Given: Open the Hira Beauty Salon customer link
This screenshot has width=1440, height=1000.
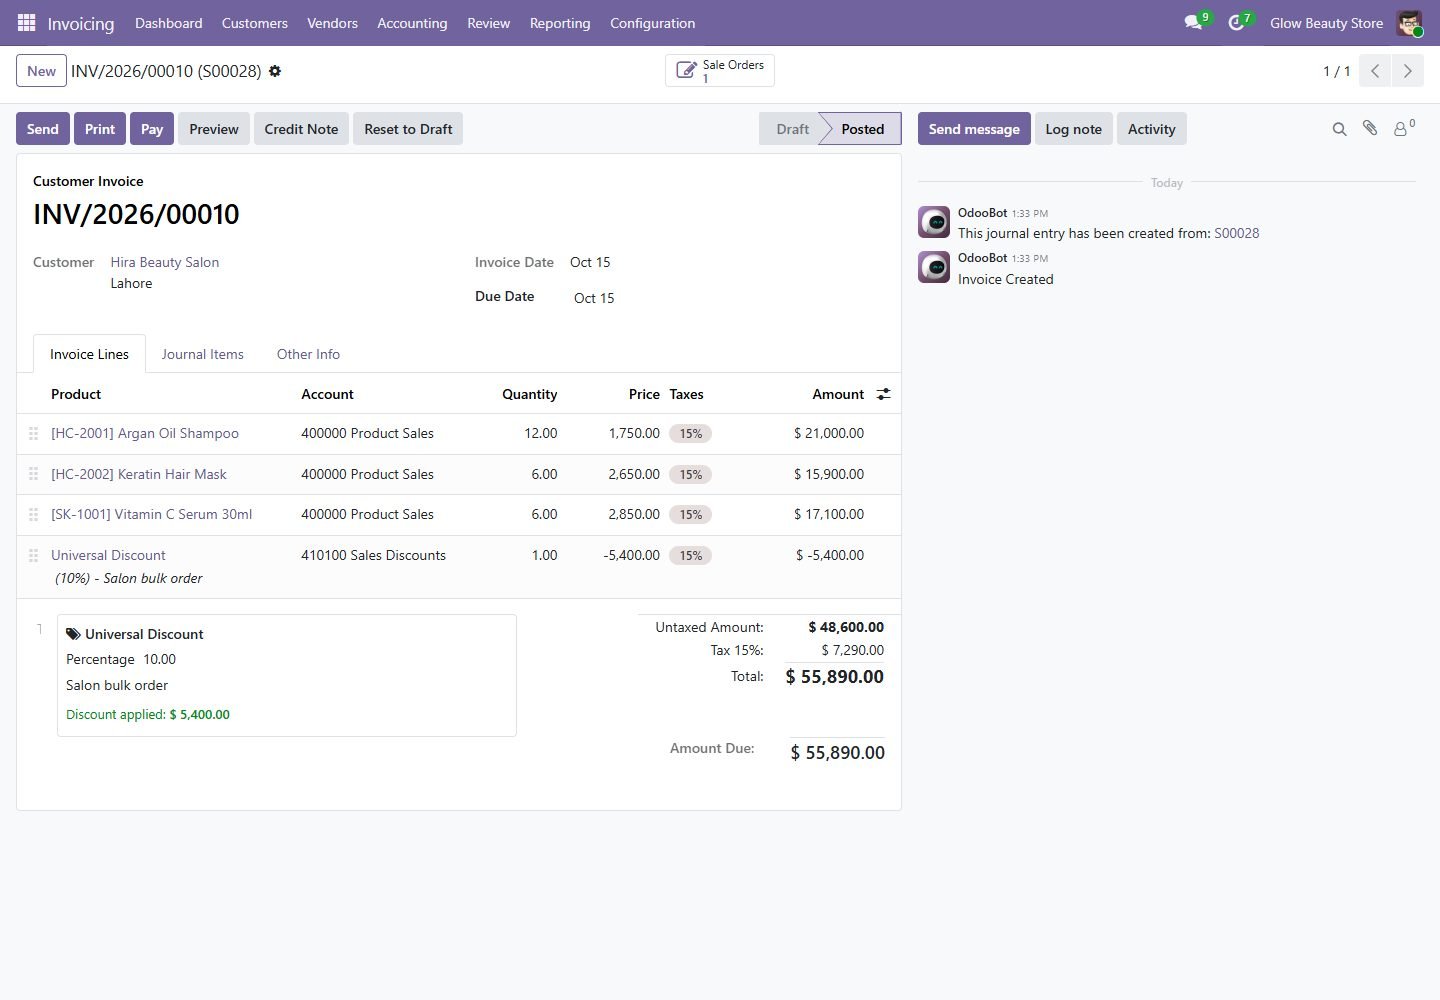Looking at the screenshot, I should click(x=165, y=262).
